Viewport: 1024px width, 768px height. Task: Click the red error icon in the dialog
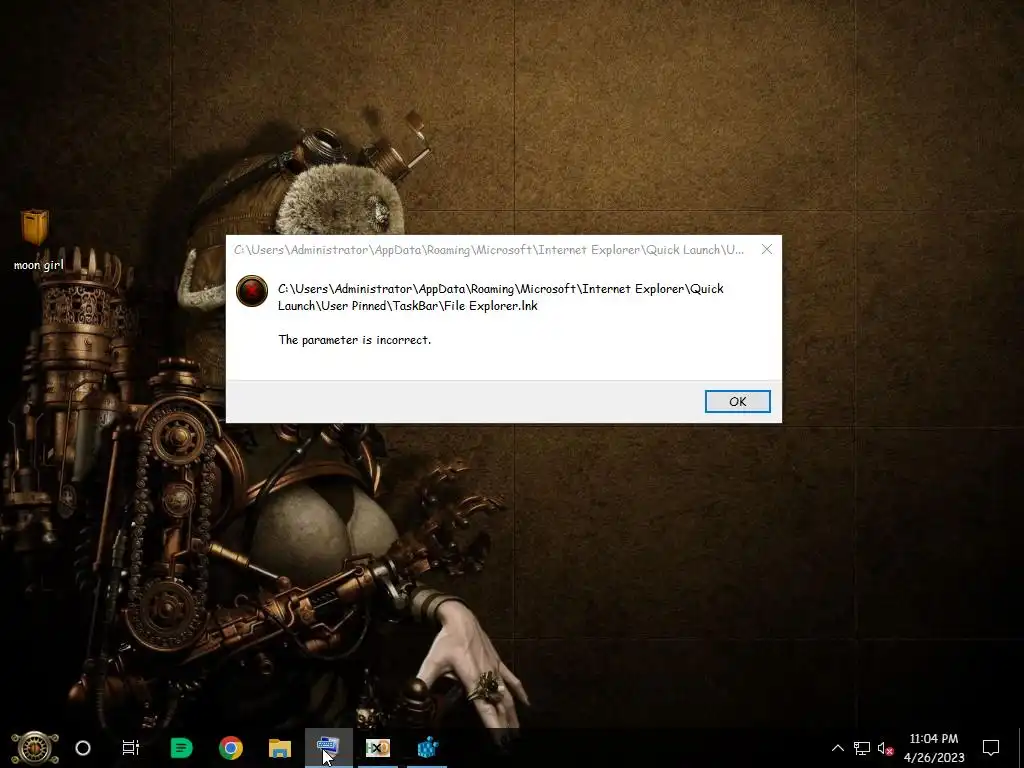coord(252,291)
